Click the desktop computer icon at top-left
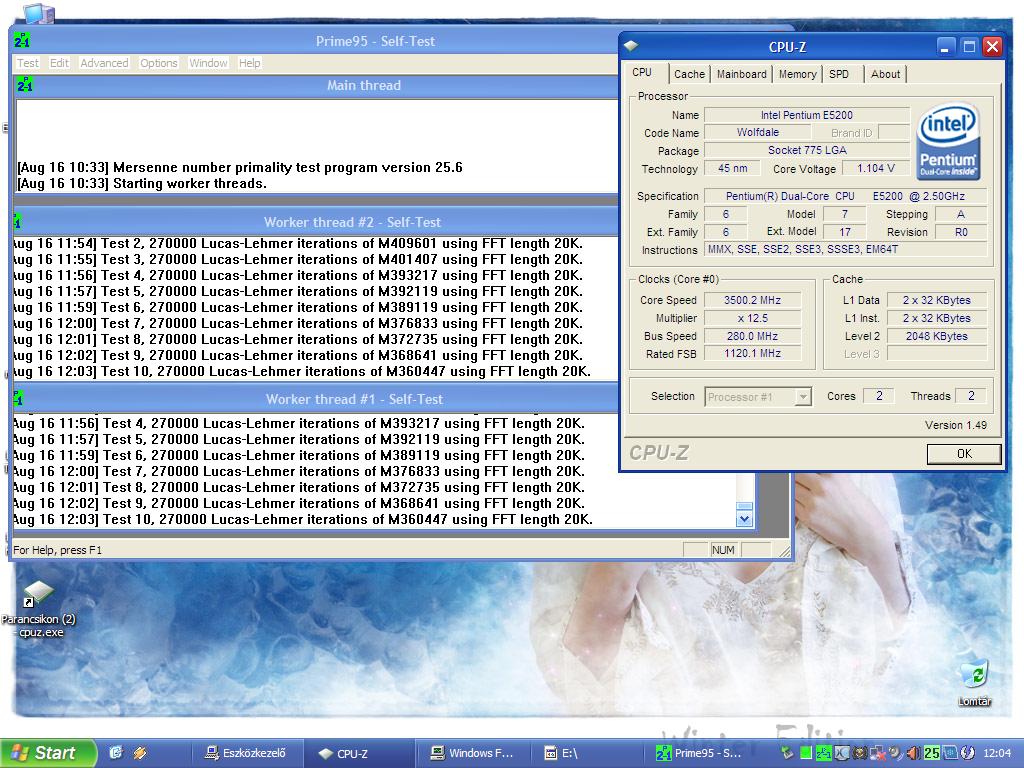This screenshot has width=1024, height=768. tap(39, 12)
